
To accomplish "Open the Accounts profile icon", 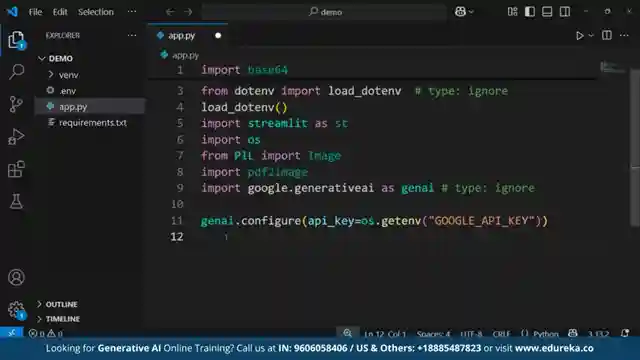I will [16, 278].
